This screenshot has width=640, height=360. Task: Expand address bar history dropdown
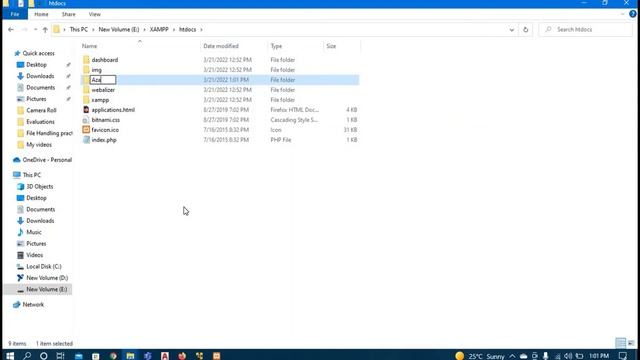click(x=511, y=29)
